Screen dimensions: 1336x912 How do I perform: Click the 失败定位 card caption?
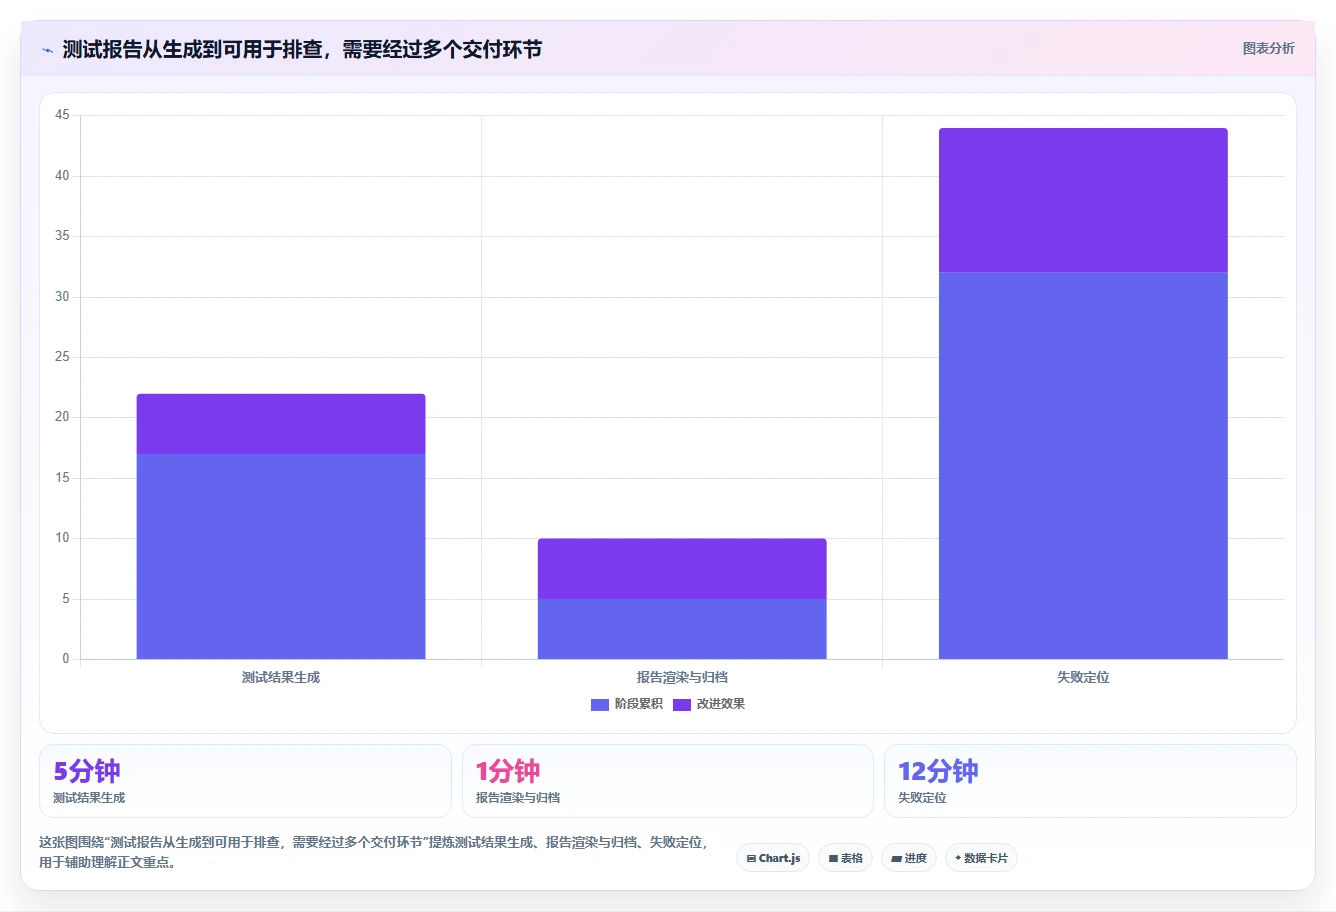922,798
